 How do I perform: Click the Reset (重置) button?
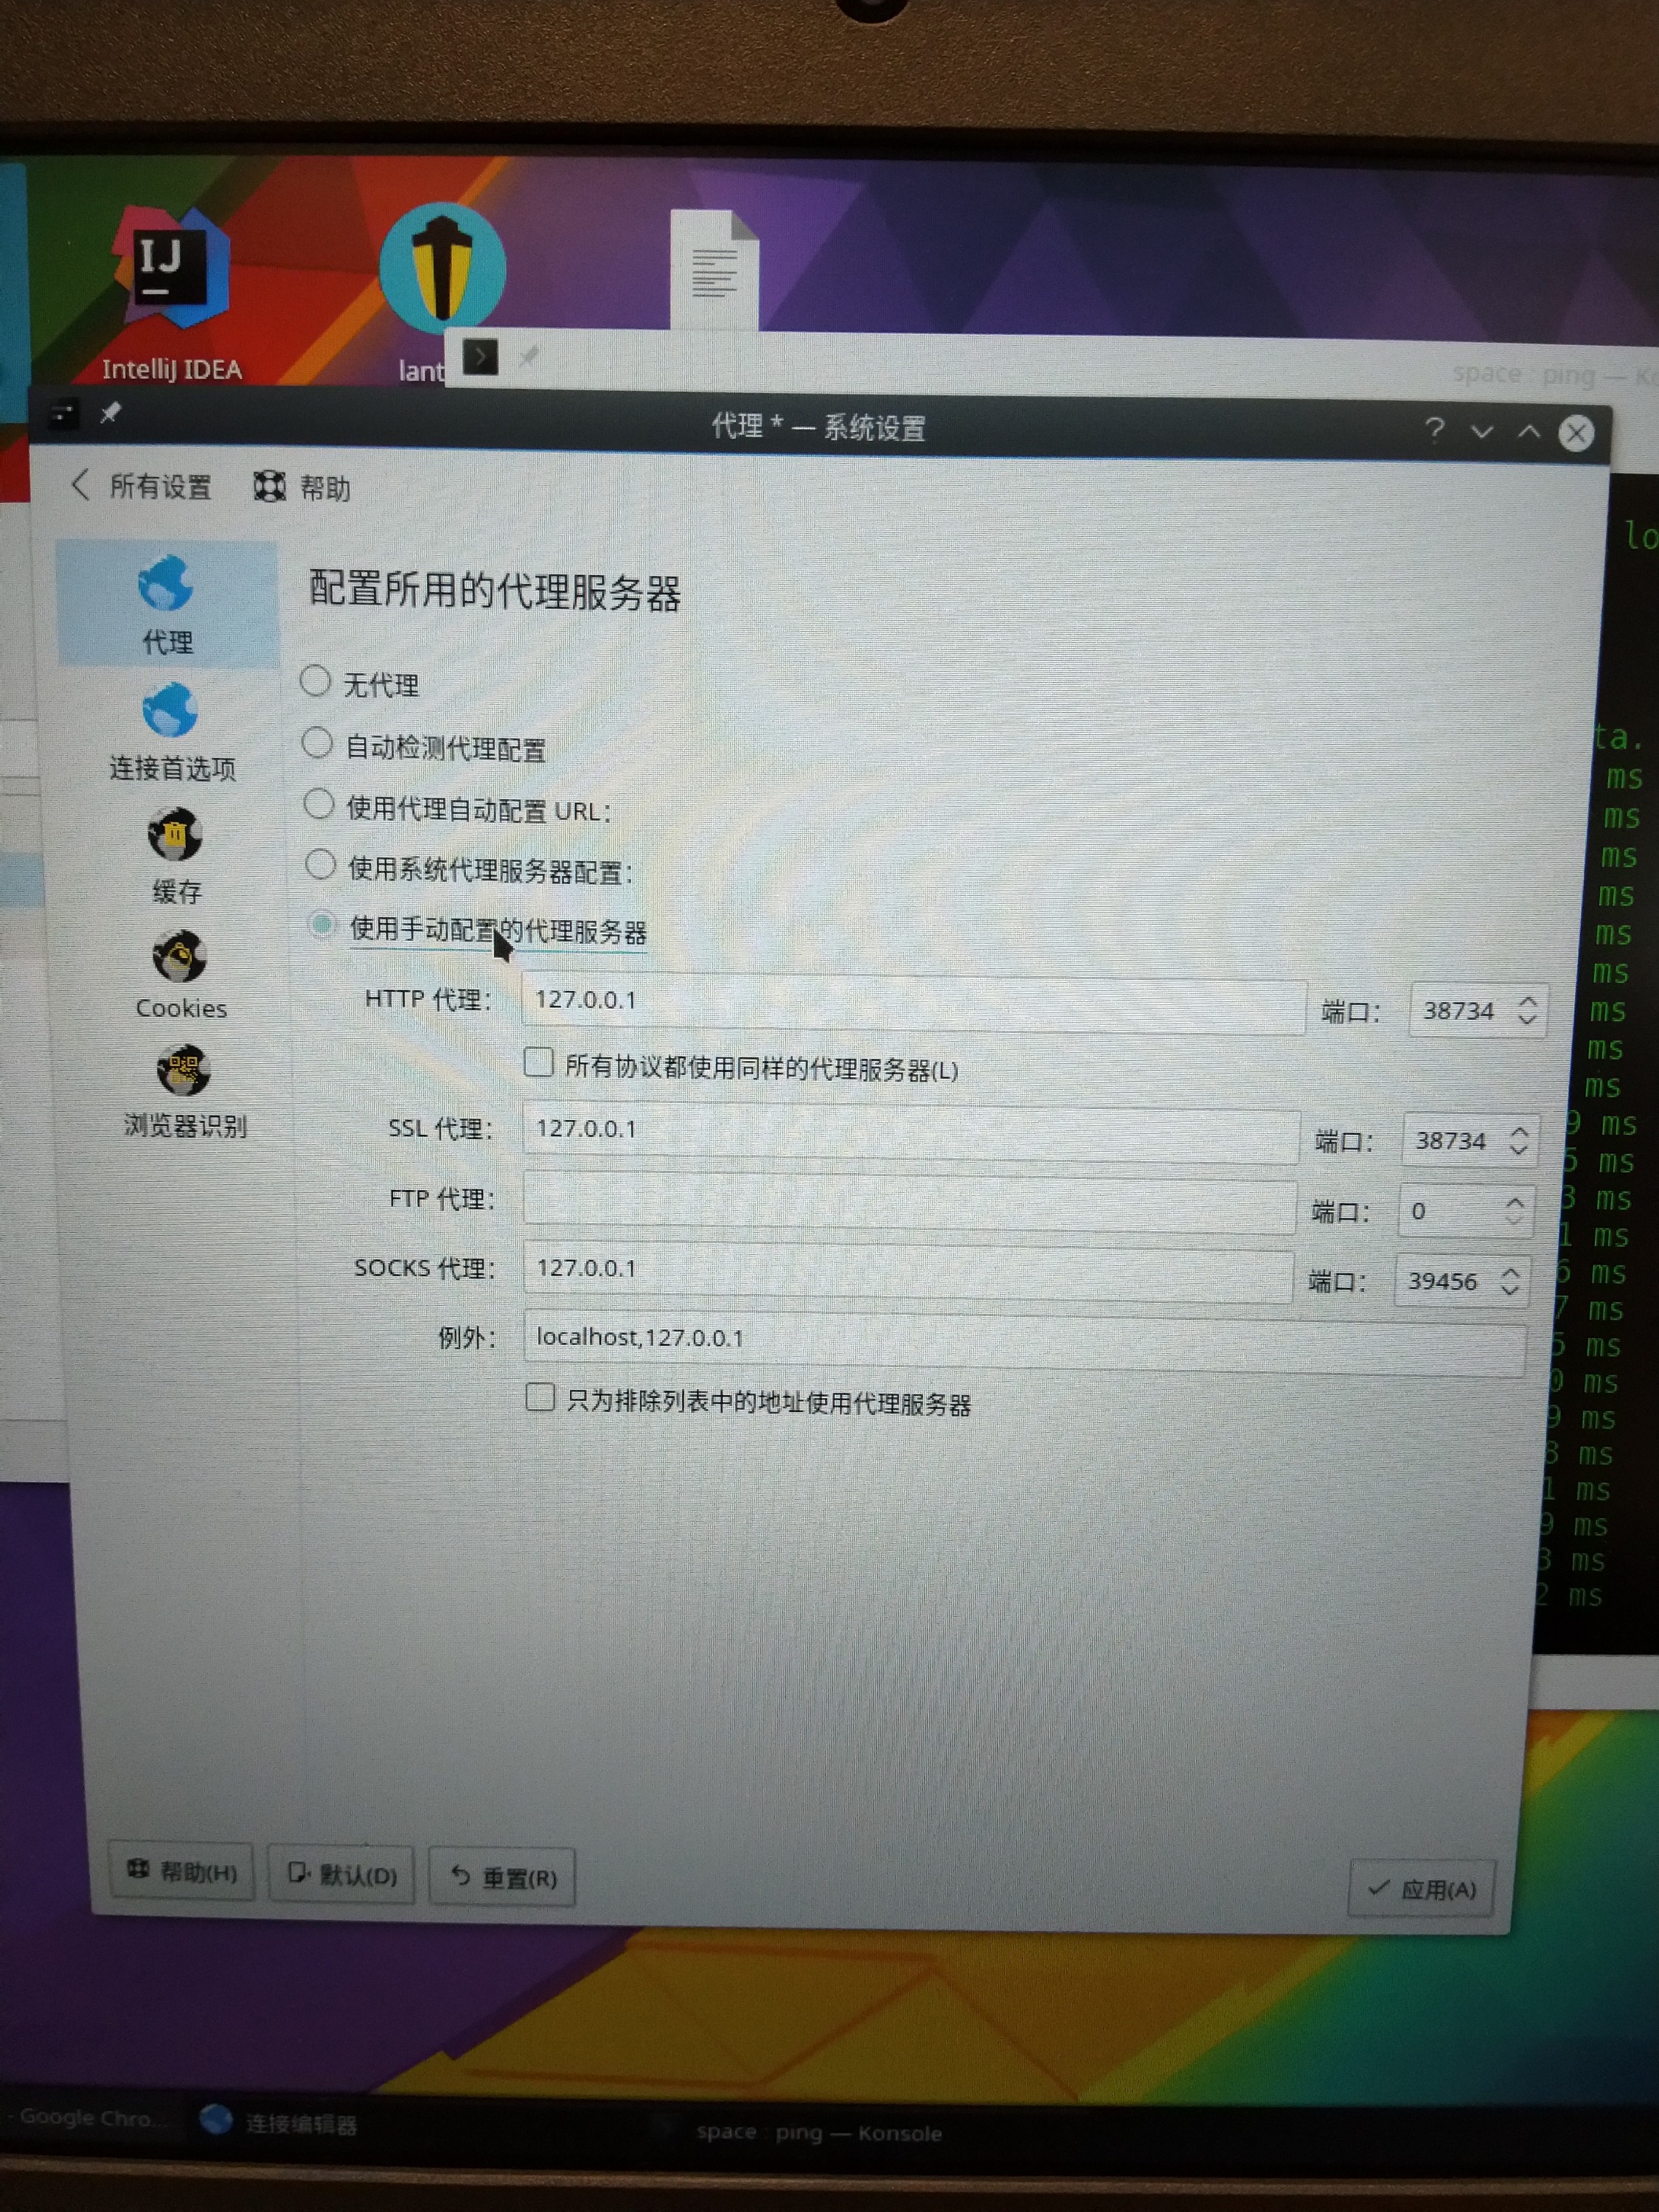(x=503, y=1877)
